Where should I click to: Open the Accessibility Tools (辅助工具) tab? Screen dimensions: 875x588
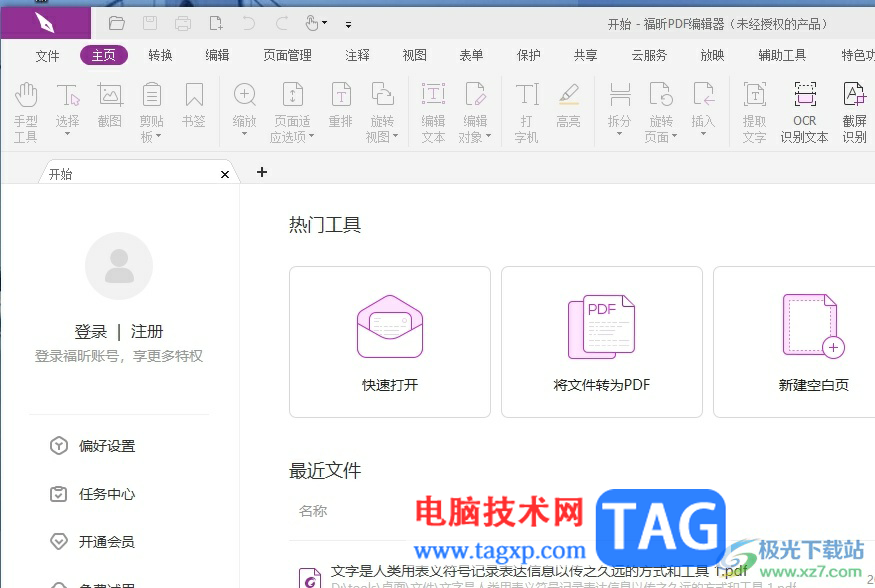782,55
